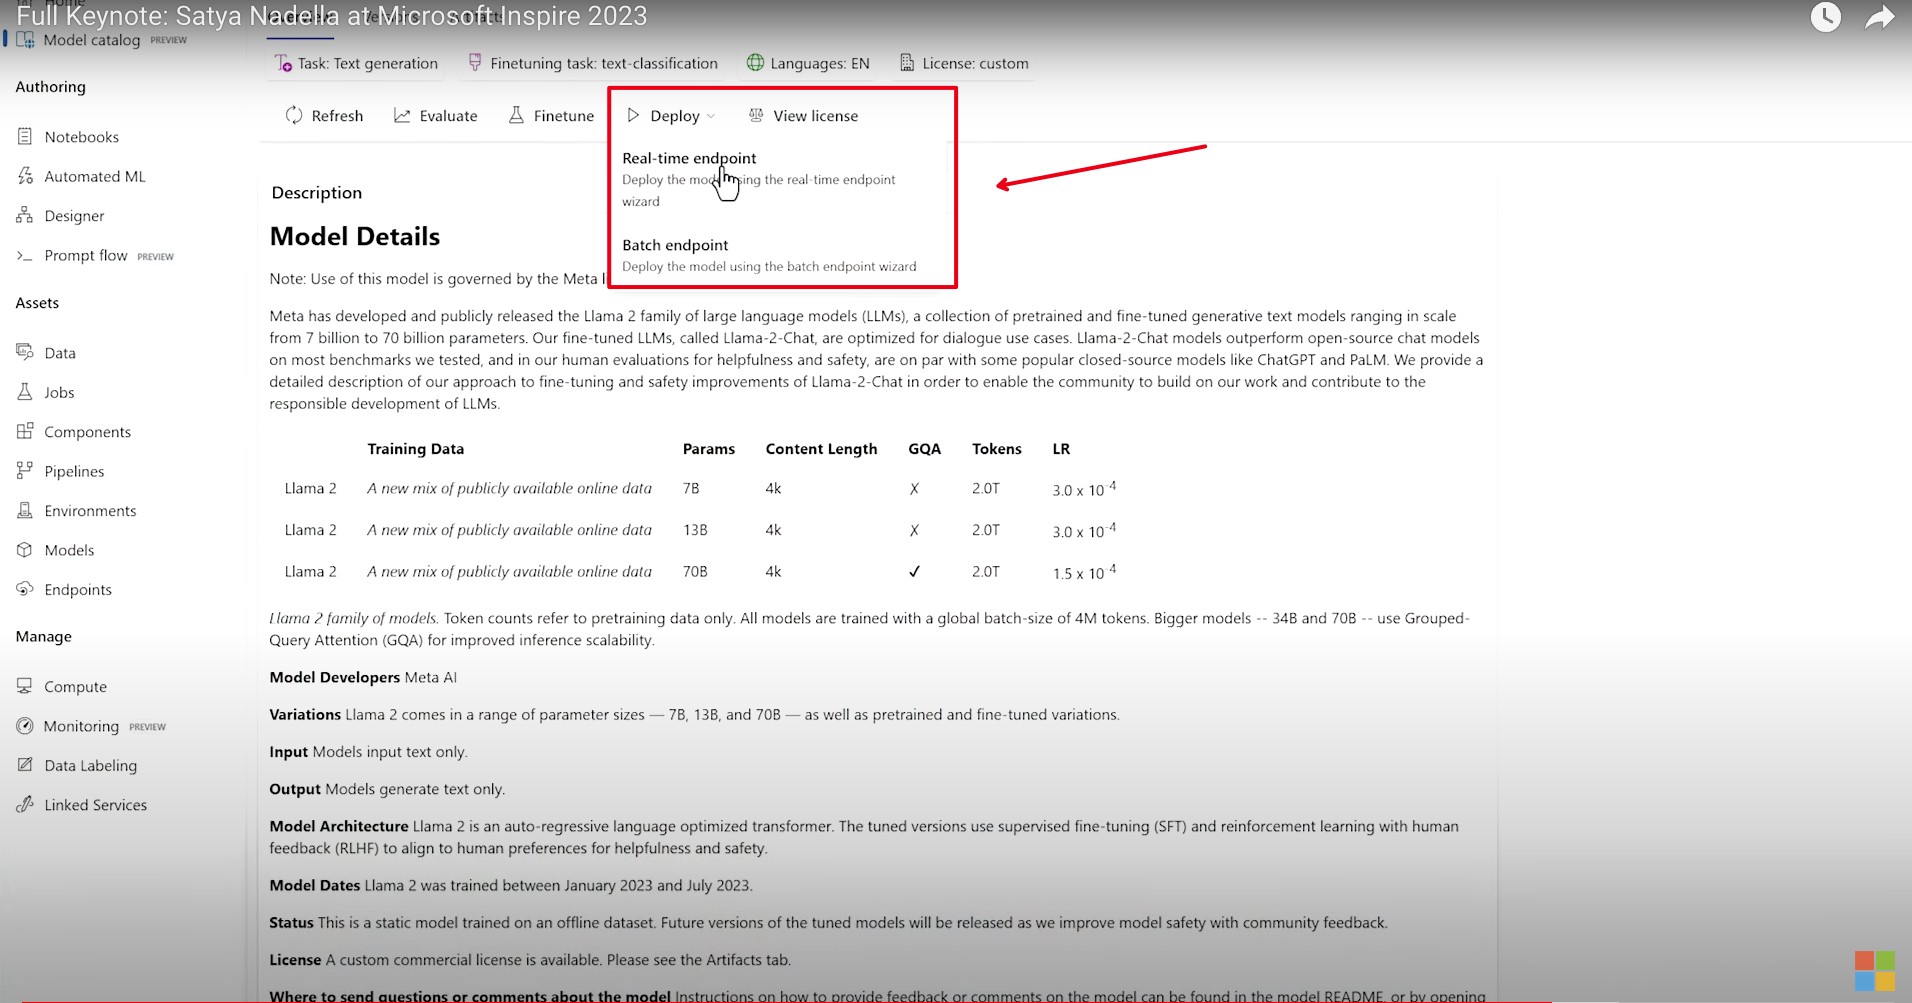Viewport: 1912px width, 1003px height.
Task: Click the Training Data column header
Action: point(415,449)
